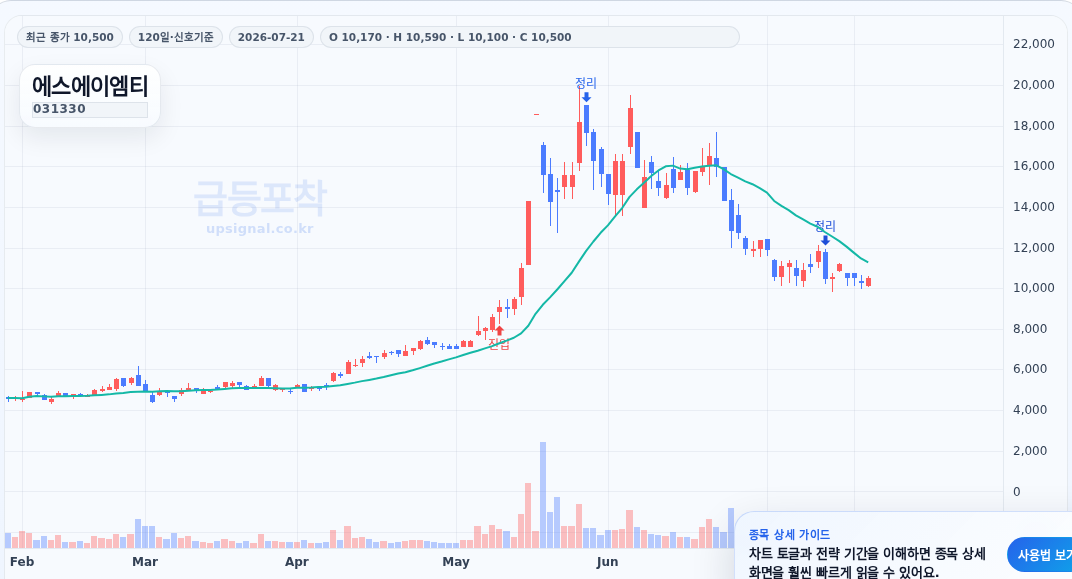This screenshot has width=1072, height=579.
Task: Click the 진입 up-arrow entry marker
Action: pos(499,332)
